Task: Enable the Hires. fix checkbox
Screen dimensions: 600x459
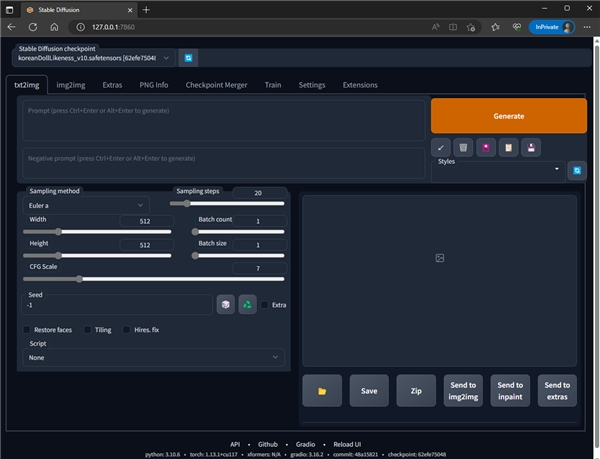Action: [x=126, y=330]
